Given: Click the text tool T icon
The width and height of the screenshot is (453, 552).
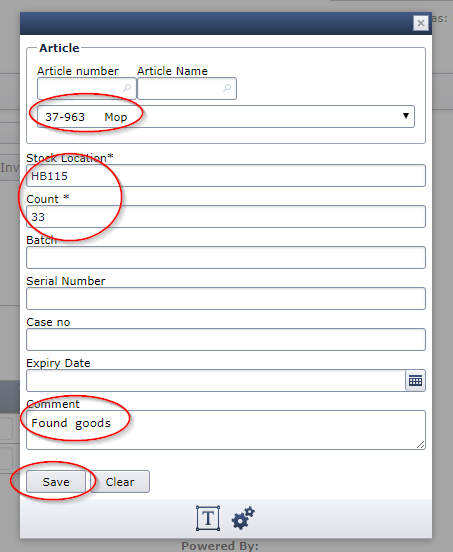Looking at the screenshot, I should pos(208,518).
